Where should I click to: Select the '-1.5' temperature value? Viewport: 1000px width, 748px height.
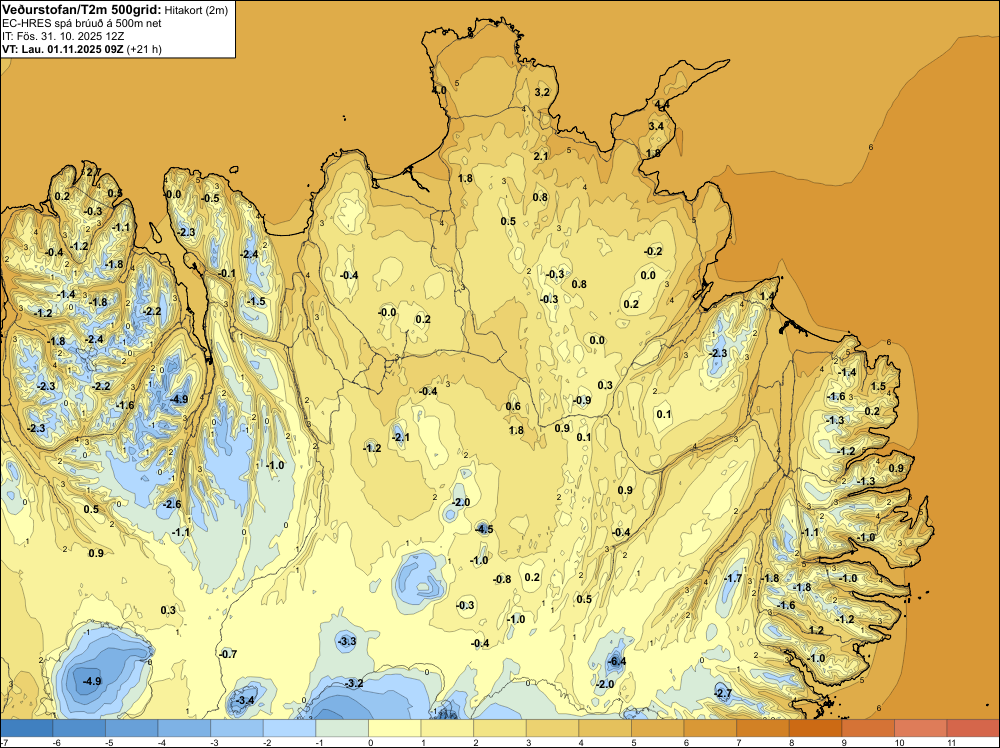(256, 302)
